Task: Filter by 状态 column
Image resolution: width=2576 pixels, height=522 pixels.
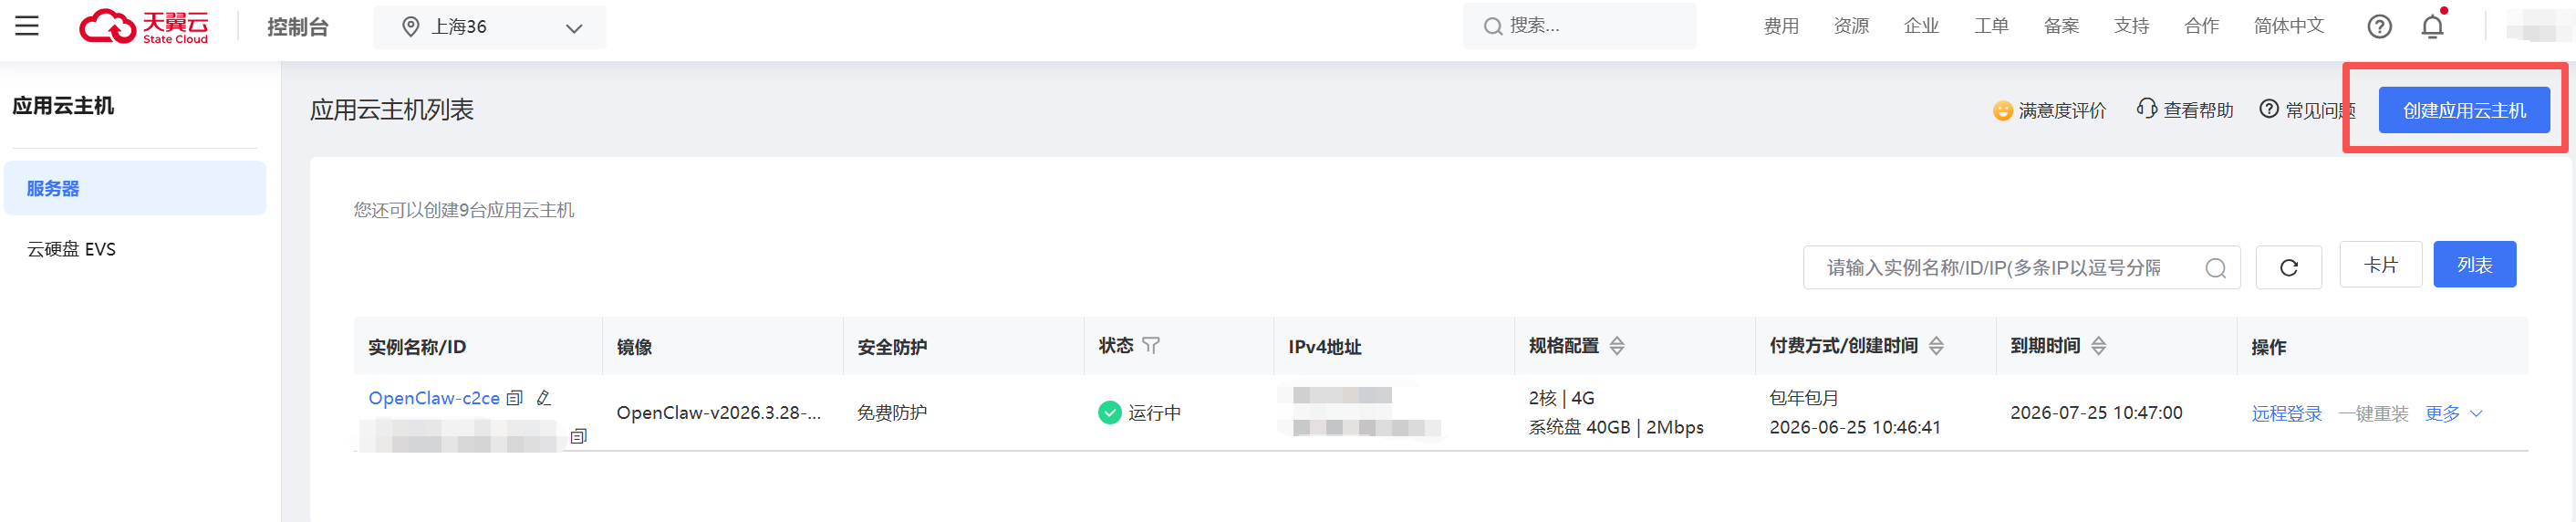Action: [x=1150, y=346]
